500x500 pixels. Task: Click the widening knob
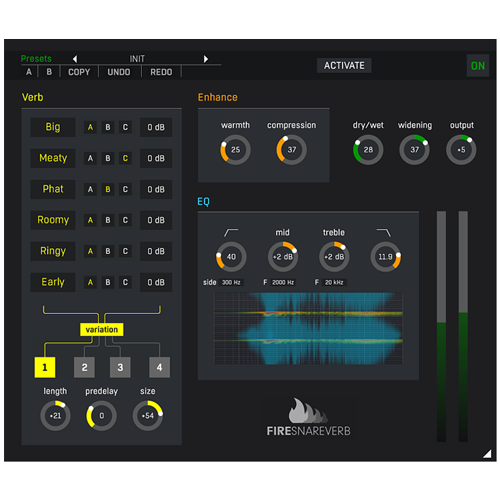click(x=414, y=150)
